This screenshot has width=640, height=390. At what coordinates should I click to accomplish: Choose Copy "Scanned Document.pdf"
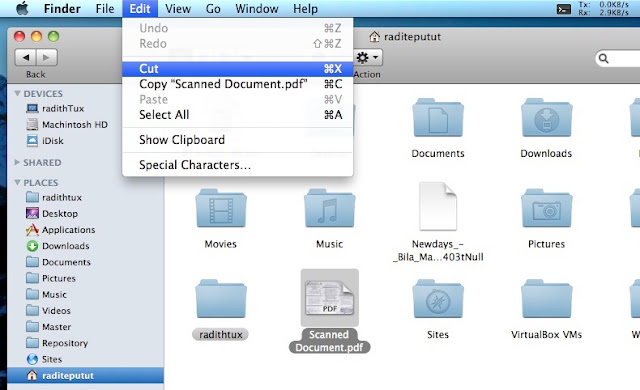[238, 84]
